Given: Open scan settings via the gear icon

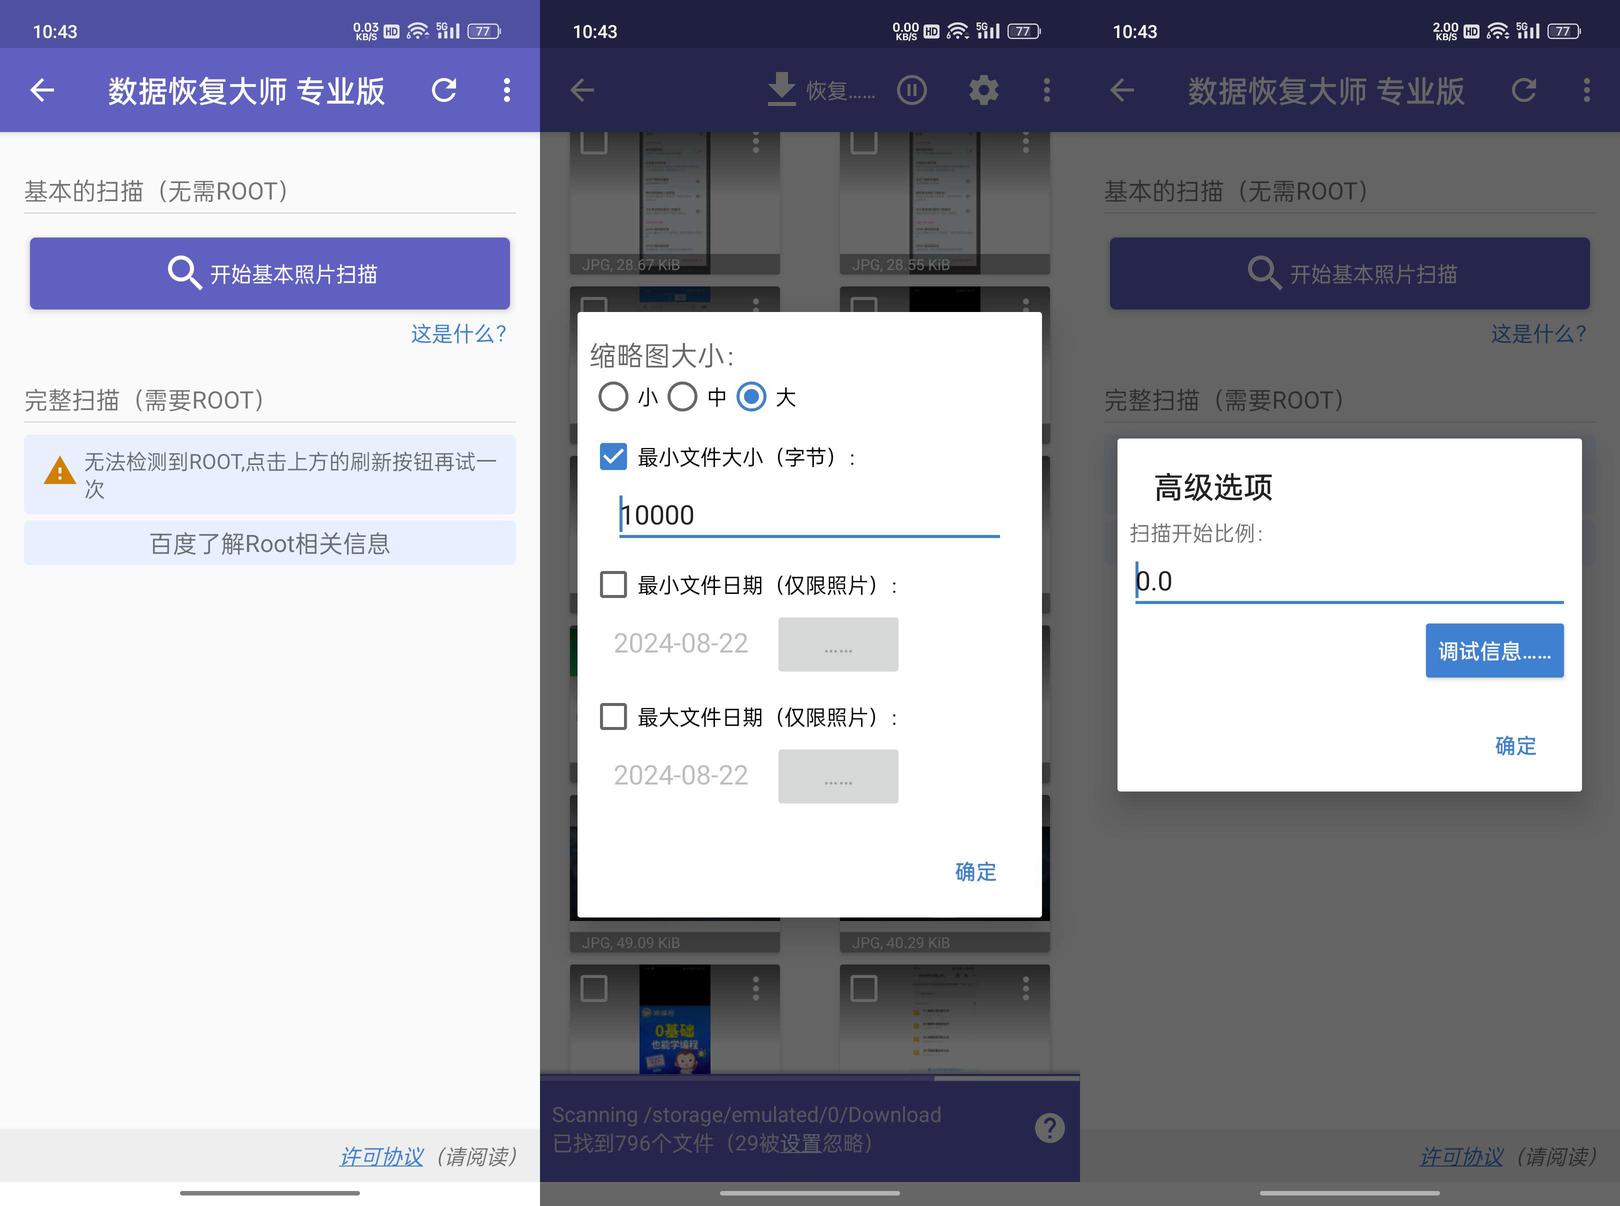Looking at the screenshot, I should click(x=983, y=91).
